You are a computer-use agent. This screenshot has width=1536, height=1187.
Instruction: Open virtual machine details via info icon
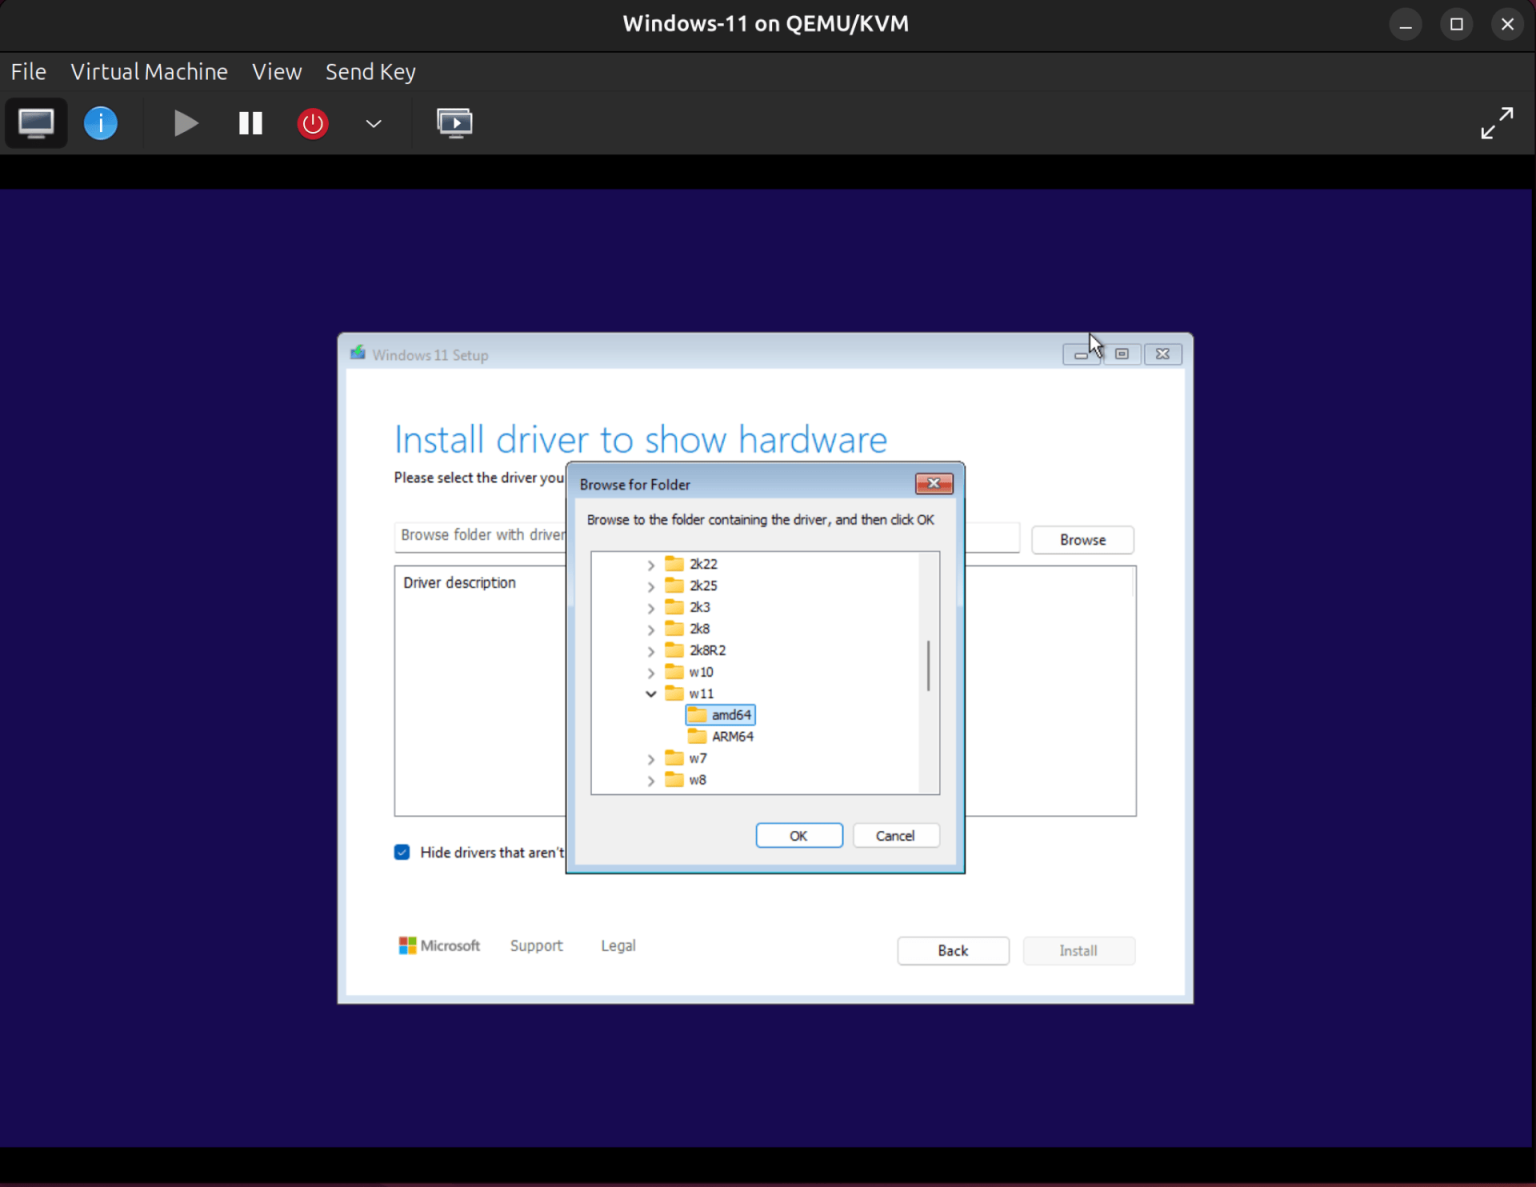tap(100, 122)
